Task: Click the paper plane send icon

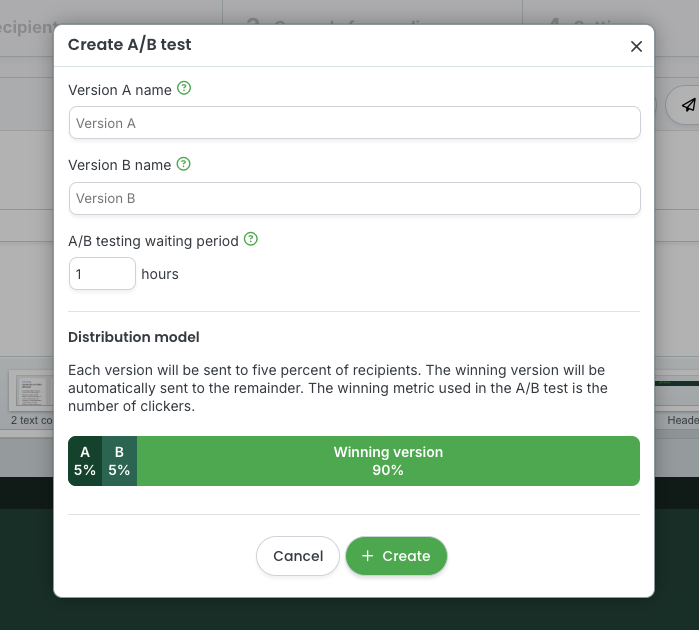Action: pyautogui.click(x=688, y=105)
